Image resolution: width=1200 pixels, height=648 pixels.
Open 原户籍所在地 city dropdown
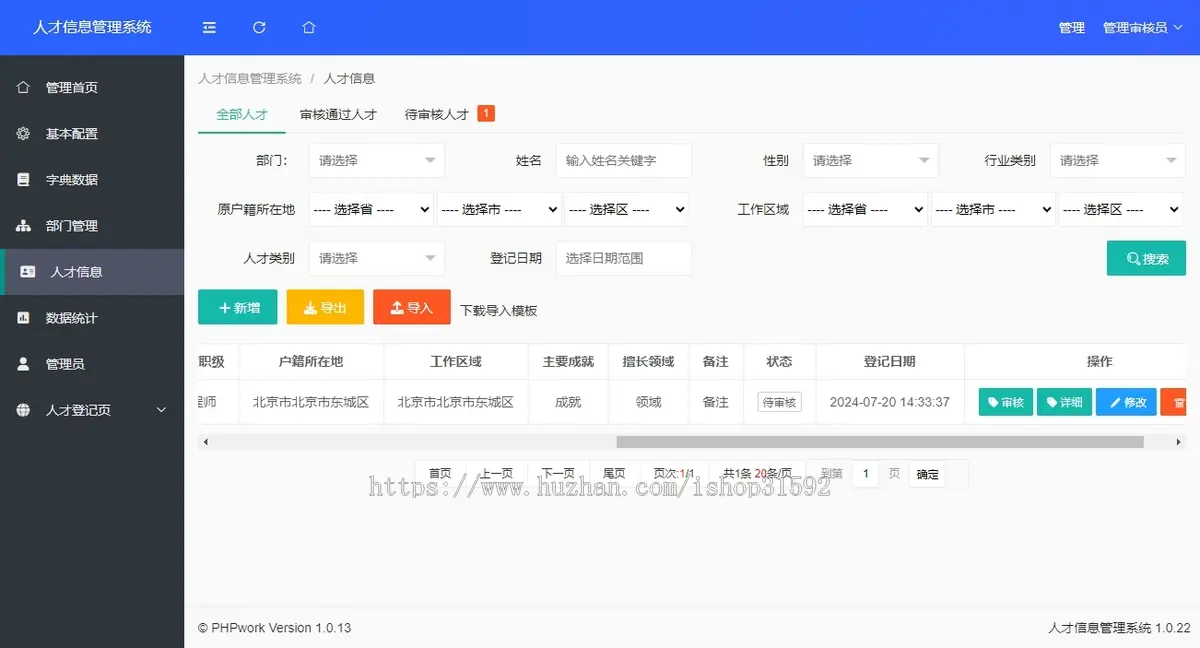[x=499, y=209]
